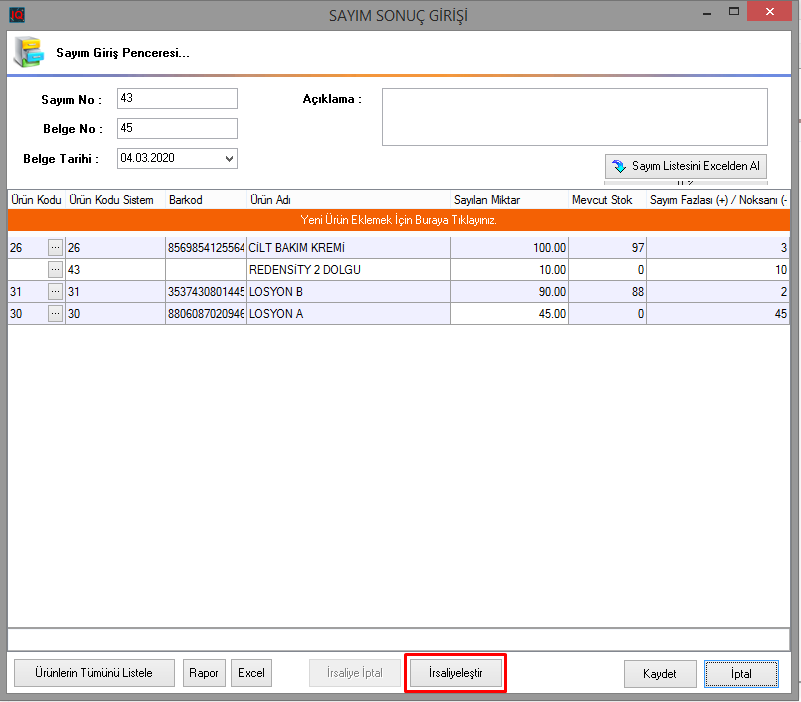Screen dimensions: 801x702
Task: Export the list with the Excel button
Action: [251, 673]
